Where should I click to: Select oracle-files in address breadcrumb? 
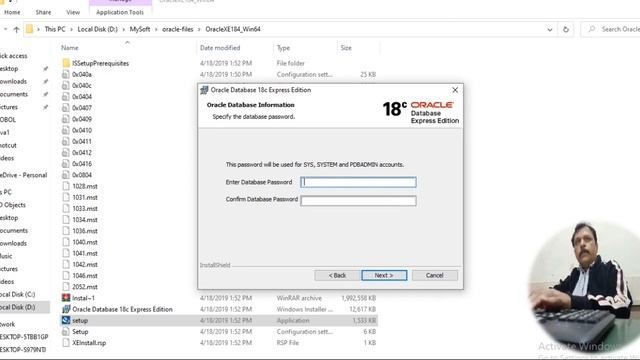click(178, 29)
